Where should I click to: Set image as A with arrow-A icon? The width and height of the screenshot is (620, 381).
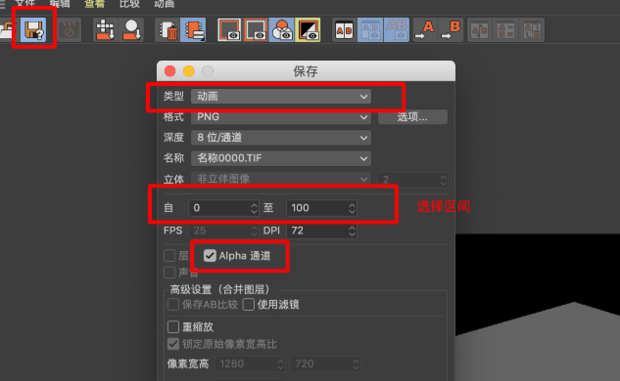tap(425, 30)
